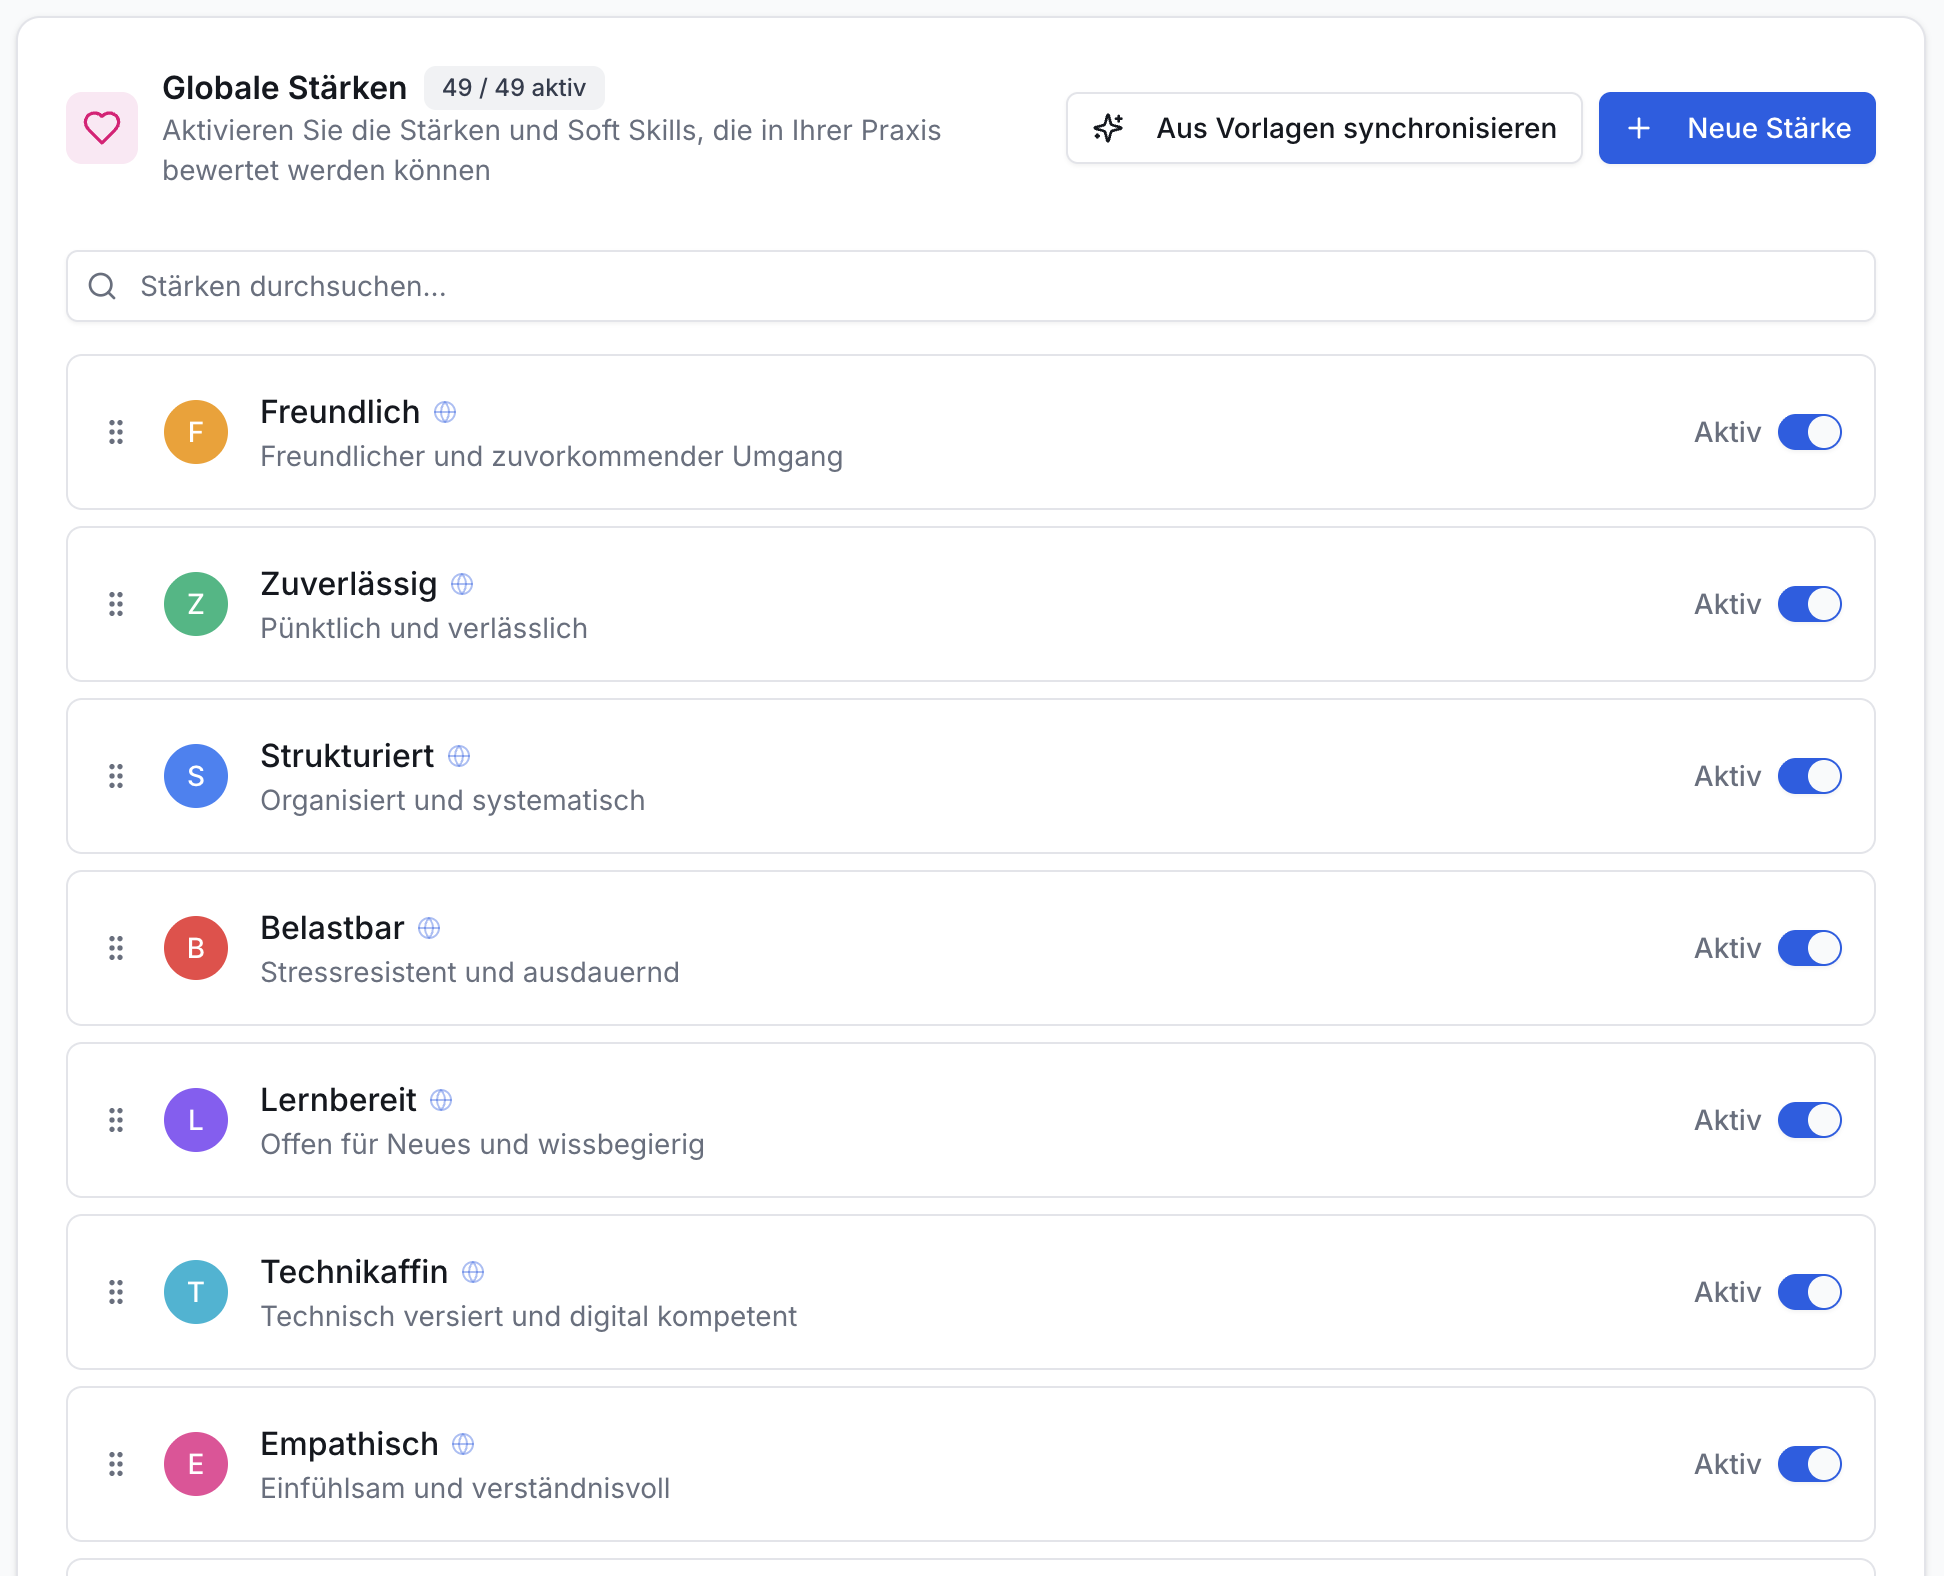The height and width of the screenshot is (1576, 1944).
Task: Click description Pünktlich und verlässlich
Action: tap(424, 628)
